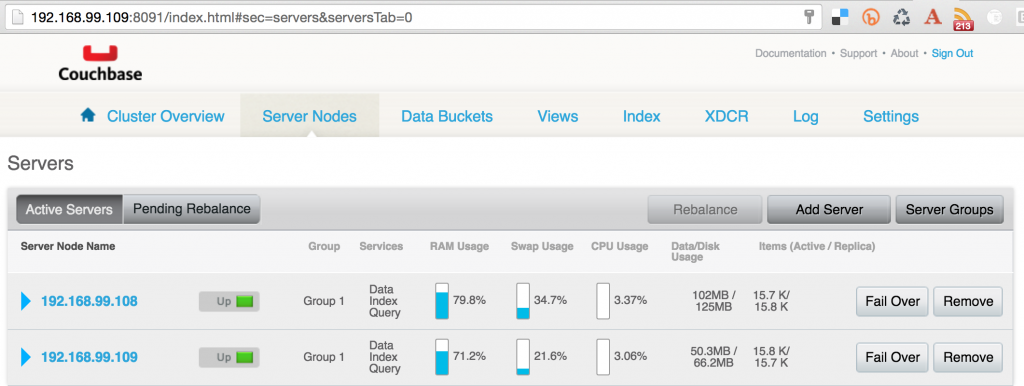Open Server Groups
Image resolution: width=1024 pixels, height=386 pixels.
pyautogui.click(x=950, y=210)
